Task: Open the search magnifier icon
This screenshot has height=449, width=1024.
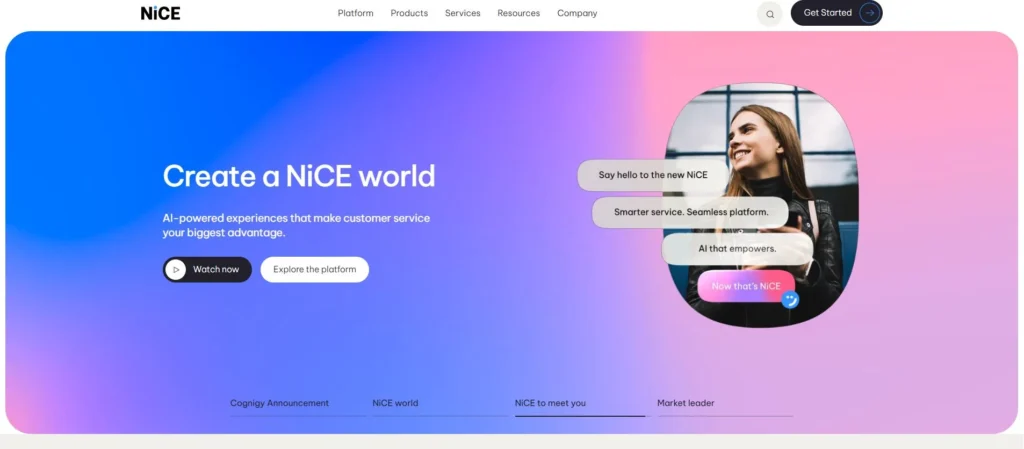Action: [770, 14]
